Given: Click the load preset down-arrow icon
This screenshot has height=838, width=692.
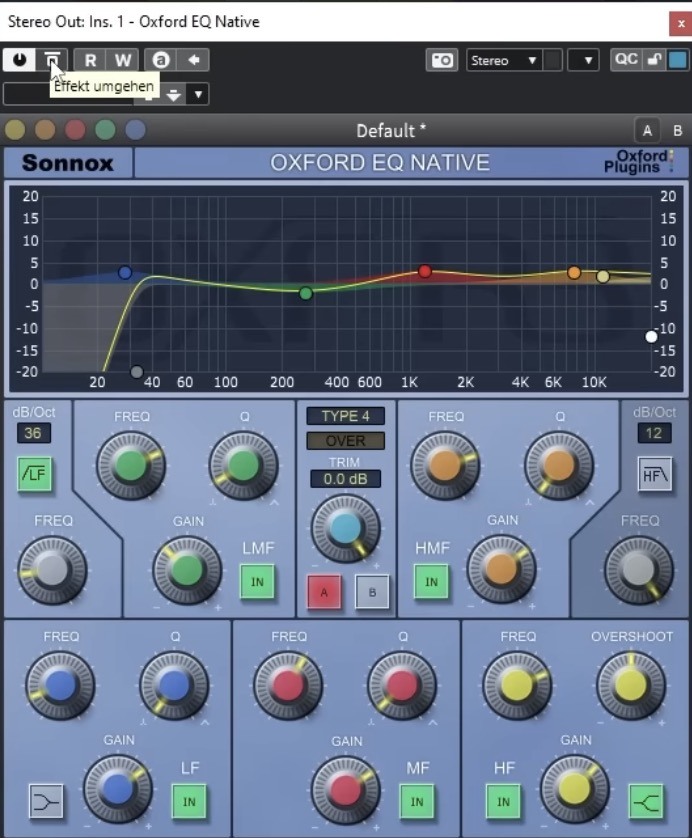Looking at the screenshot, I should pyautogui.click(x=173, y=95).
